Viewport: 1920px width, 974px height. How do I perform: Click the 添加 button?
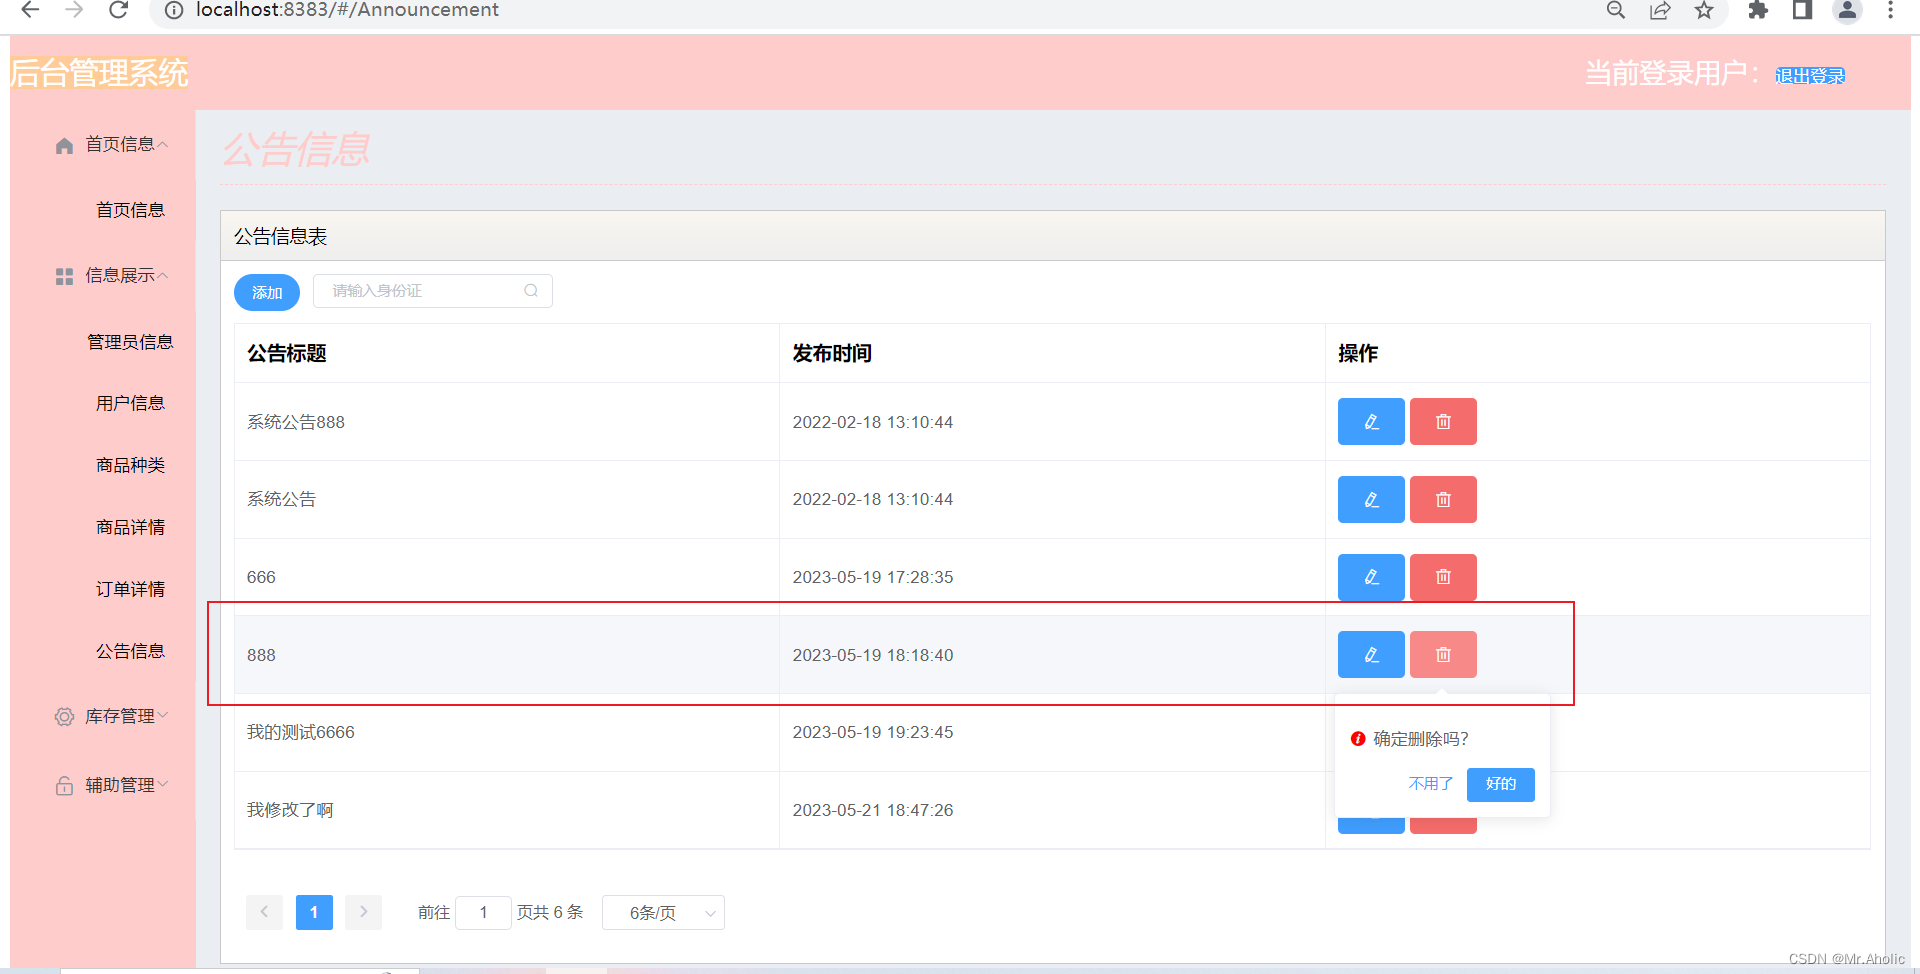click(x=267, y=292)
